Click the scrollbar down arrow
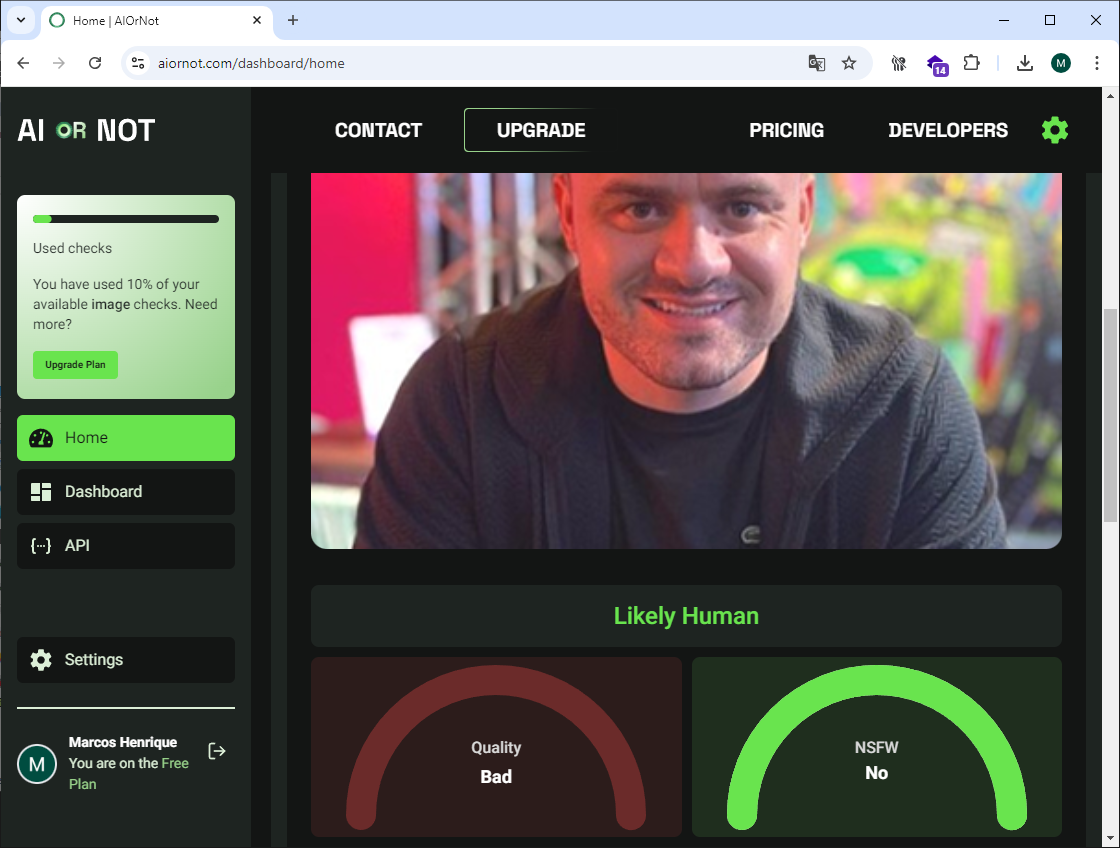 click(x=1110, y=838)
